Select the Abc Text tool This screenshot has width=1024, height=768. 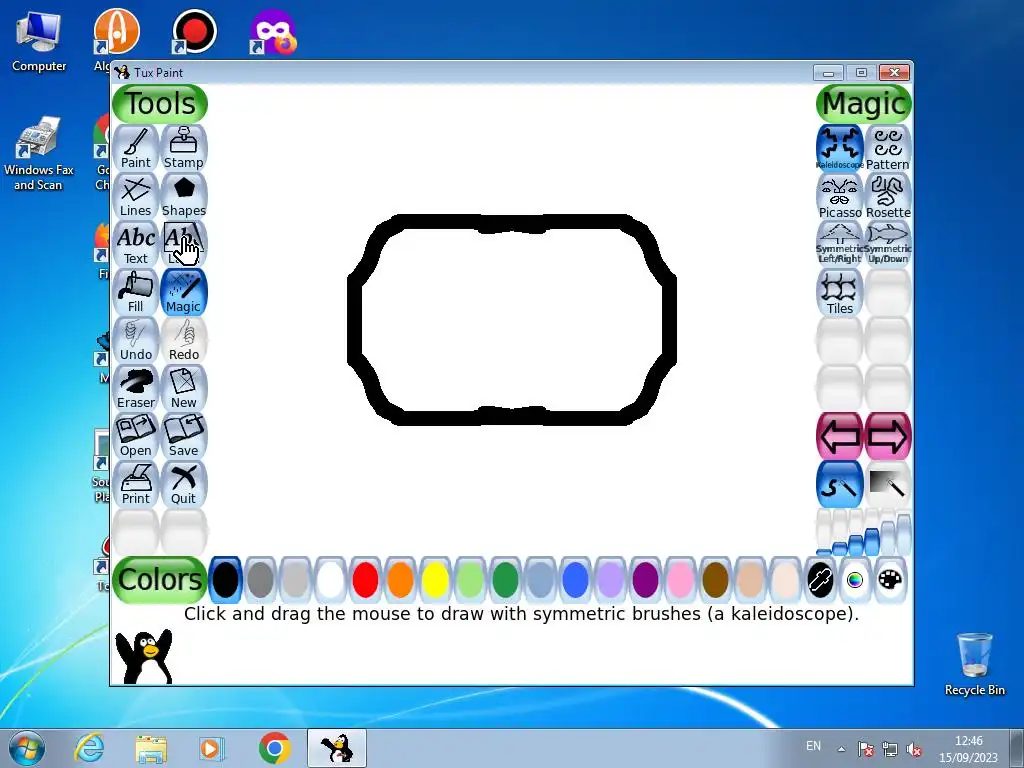[136, 244]
